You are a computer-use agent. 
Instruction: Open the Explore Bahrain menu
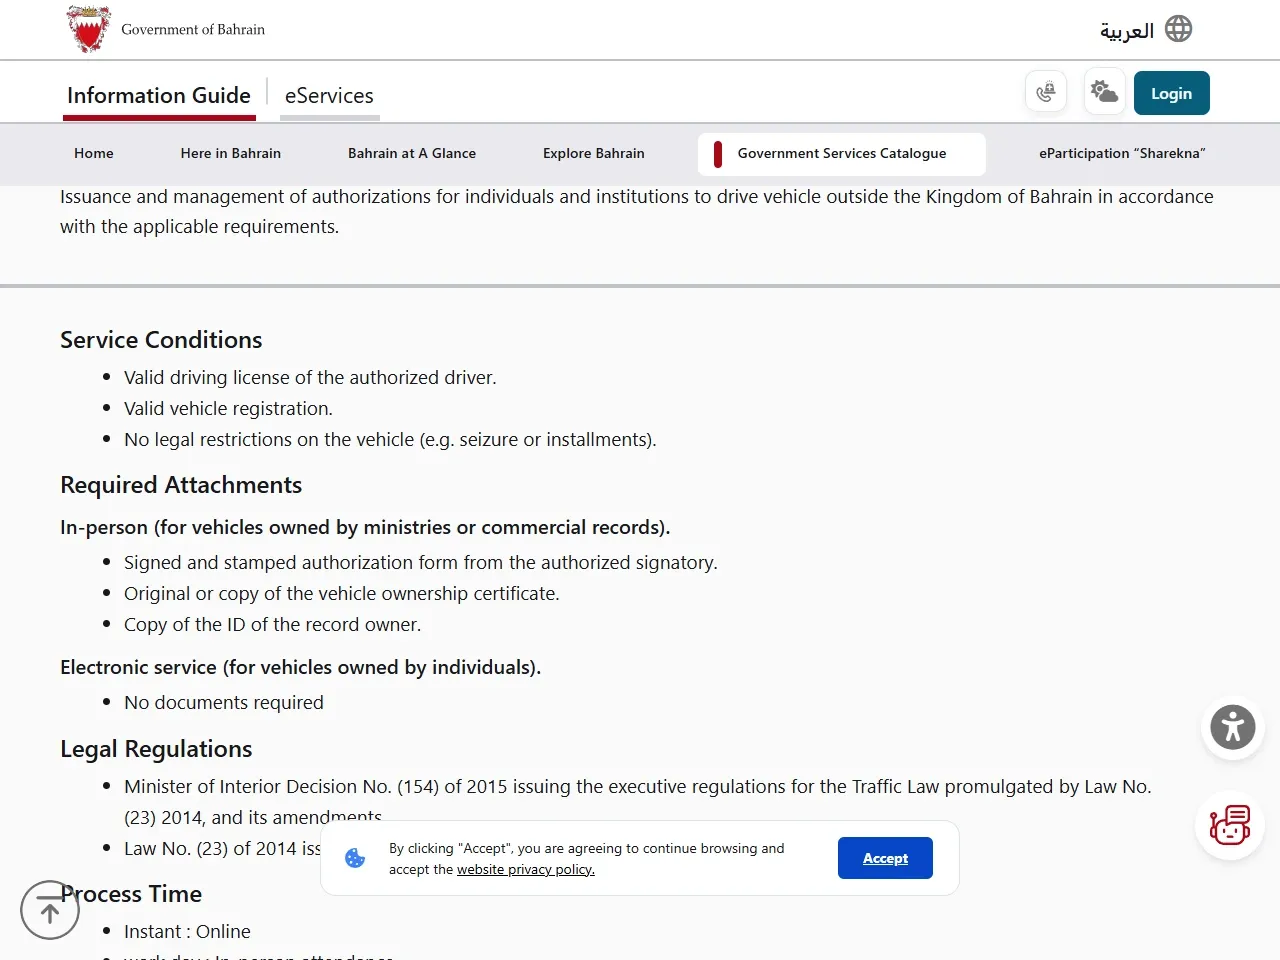[594, 153]
